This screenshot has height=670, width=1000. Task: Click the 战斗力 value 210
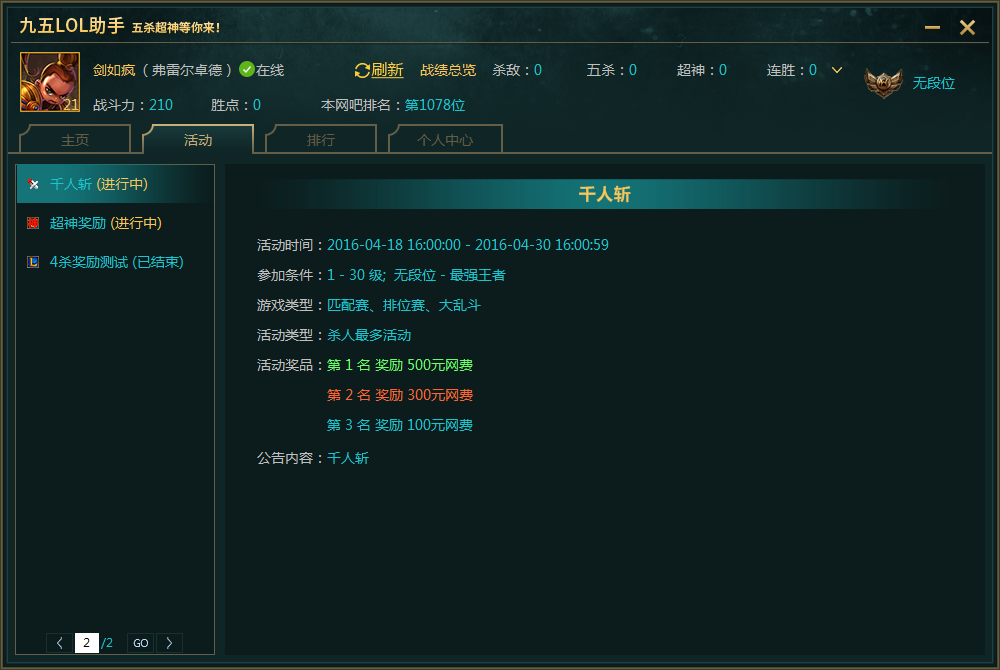[x=161, y=105]
